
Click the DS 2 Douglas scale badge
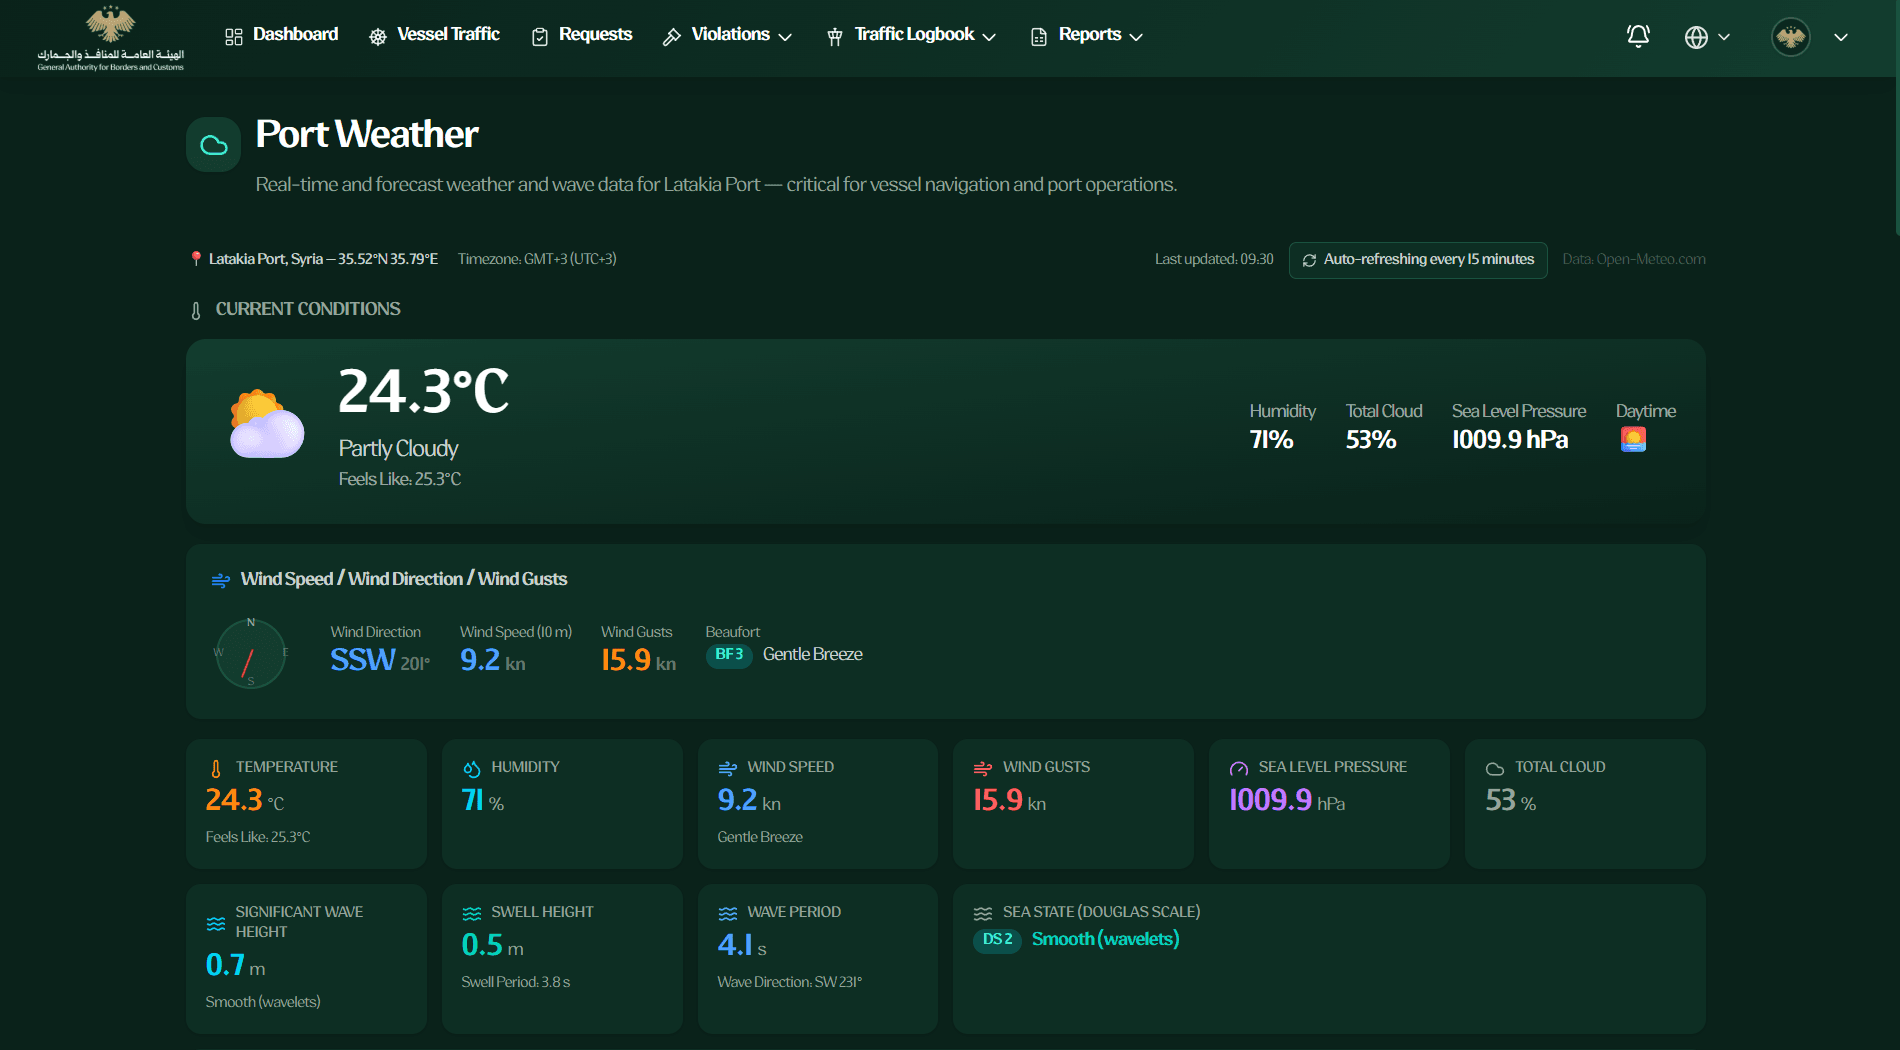coord(997,940)
